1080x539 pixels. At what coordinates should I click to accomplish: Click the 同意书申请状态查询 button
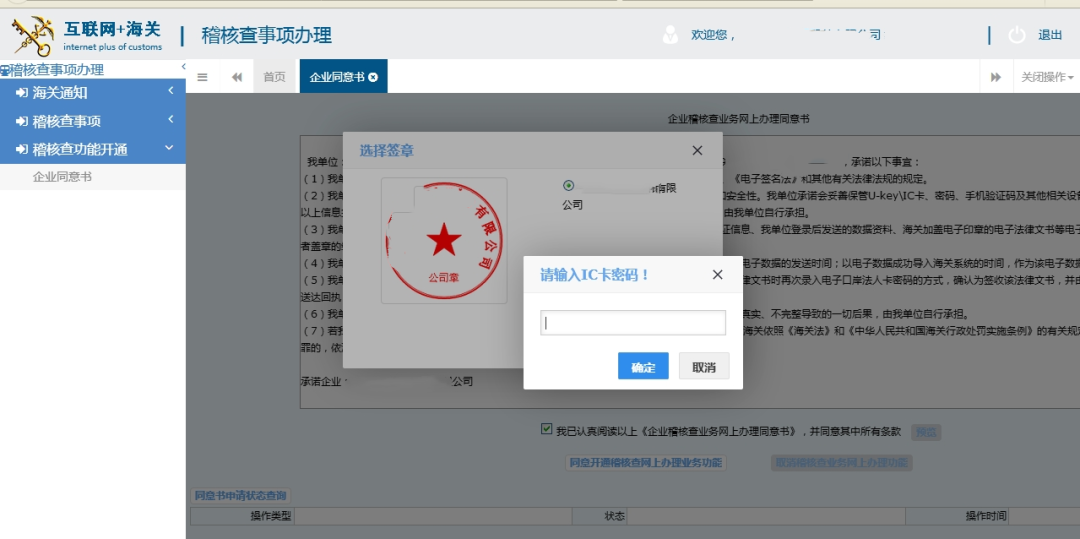(x=240, y=496)
